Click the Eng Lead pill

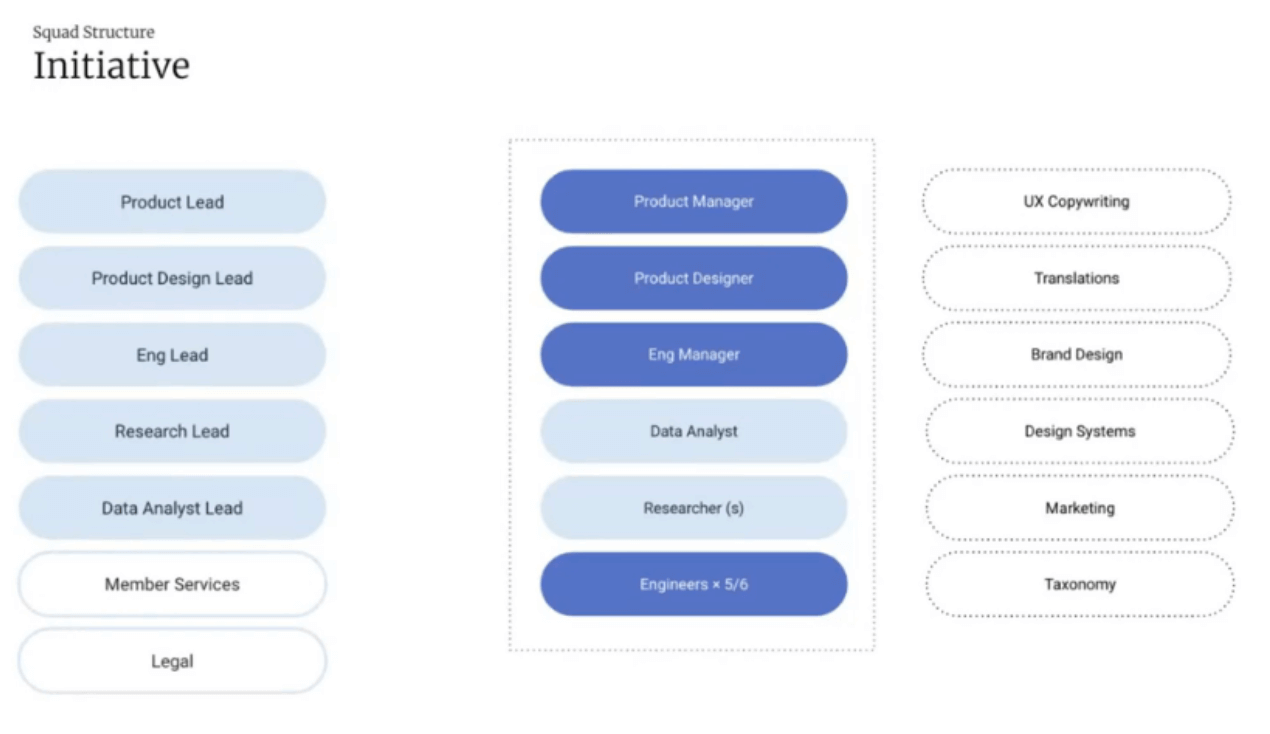point(172,355)
